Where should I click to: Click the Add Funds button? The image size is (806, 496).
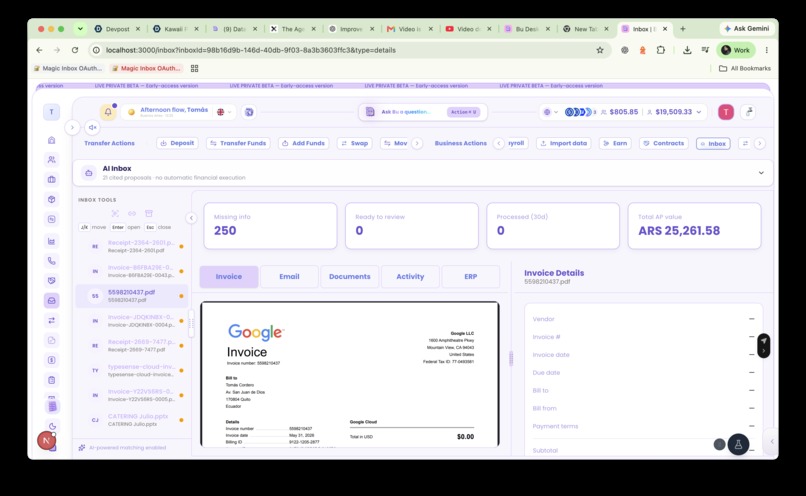[x=304, y=143]
